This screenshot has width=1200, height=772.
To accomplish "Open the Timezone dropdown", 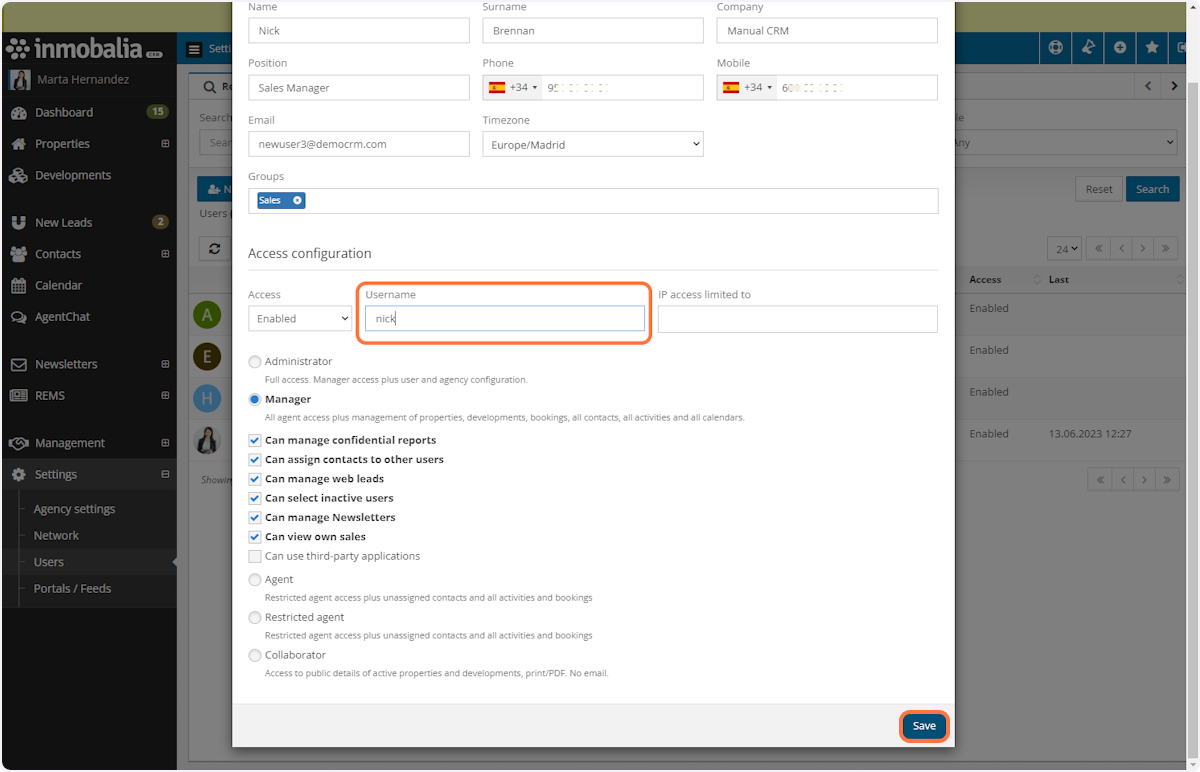I will (x=592, y=143).
